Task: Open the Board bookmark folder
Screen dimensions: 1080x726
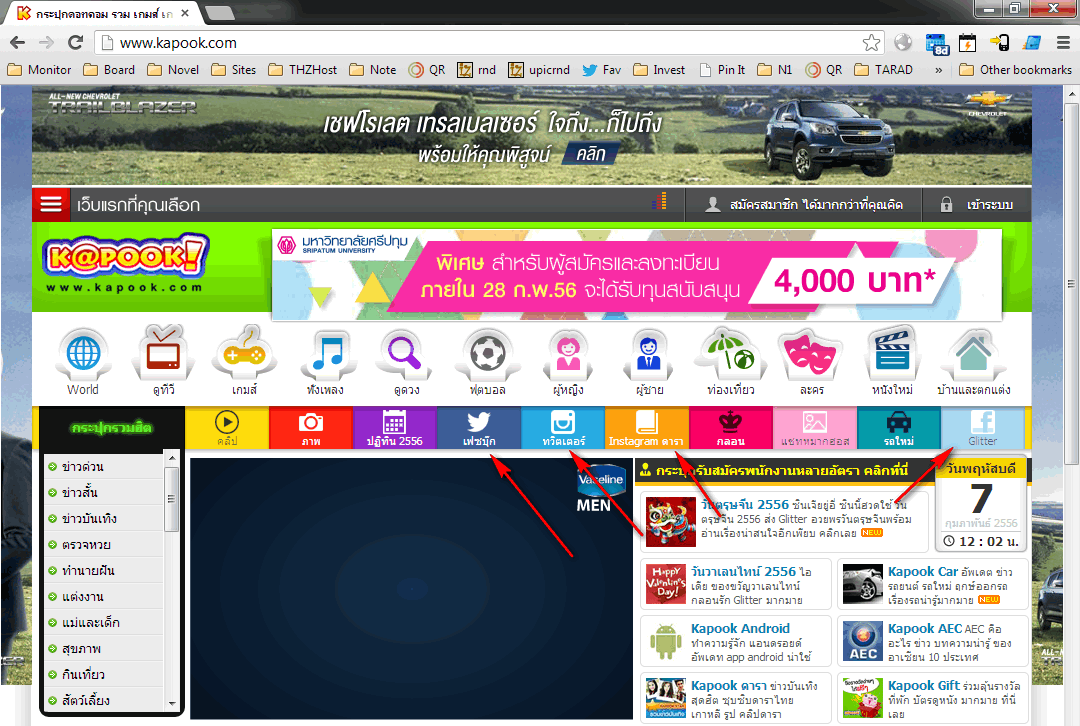Action: (x=109, y=70)
